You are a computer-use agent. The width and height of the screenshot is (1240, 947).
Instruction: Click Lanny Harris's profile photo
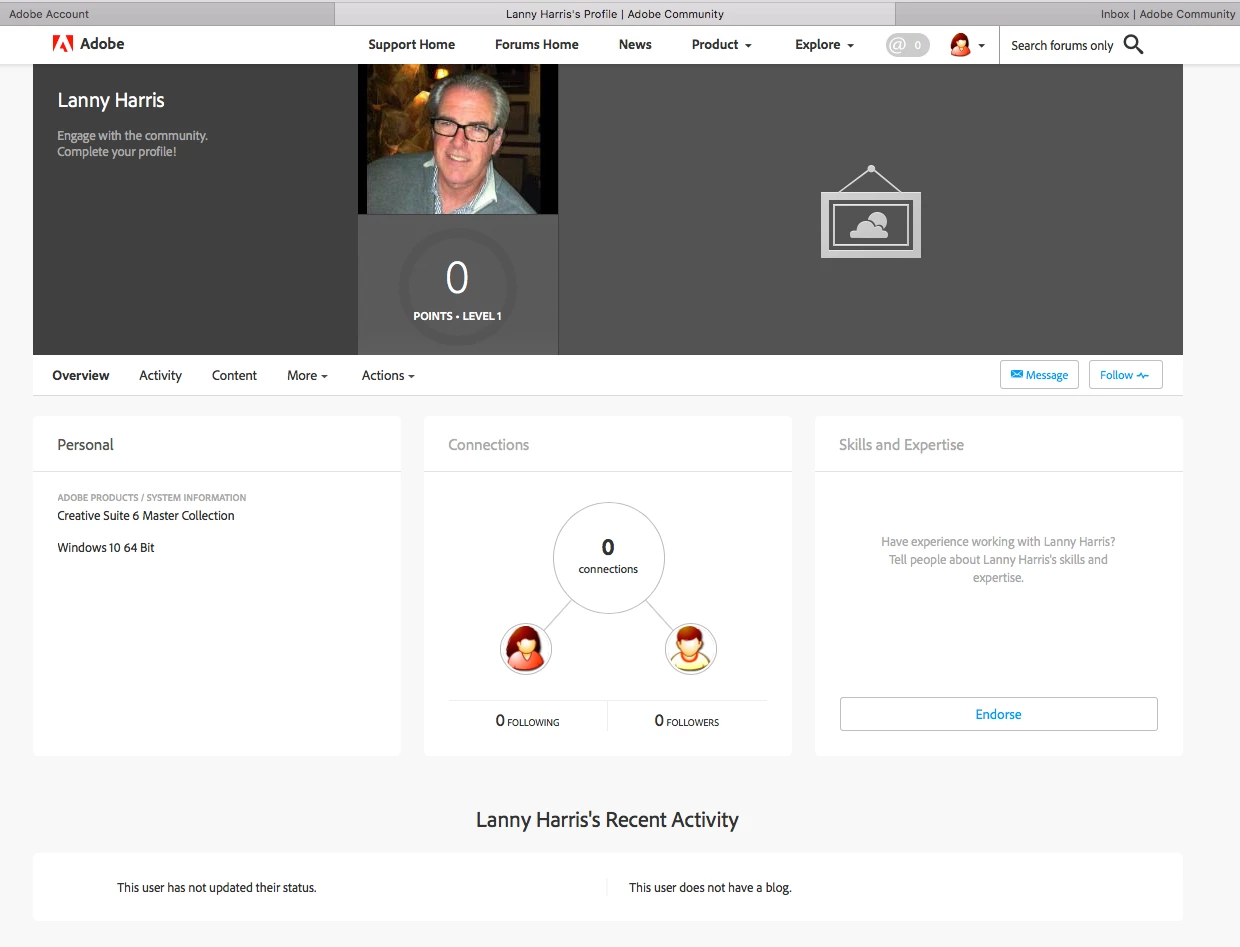pos(458,139)
